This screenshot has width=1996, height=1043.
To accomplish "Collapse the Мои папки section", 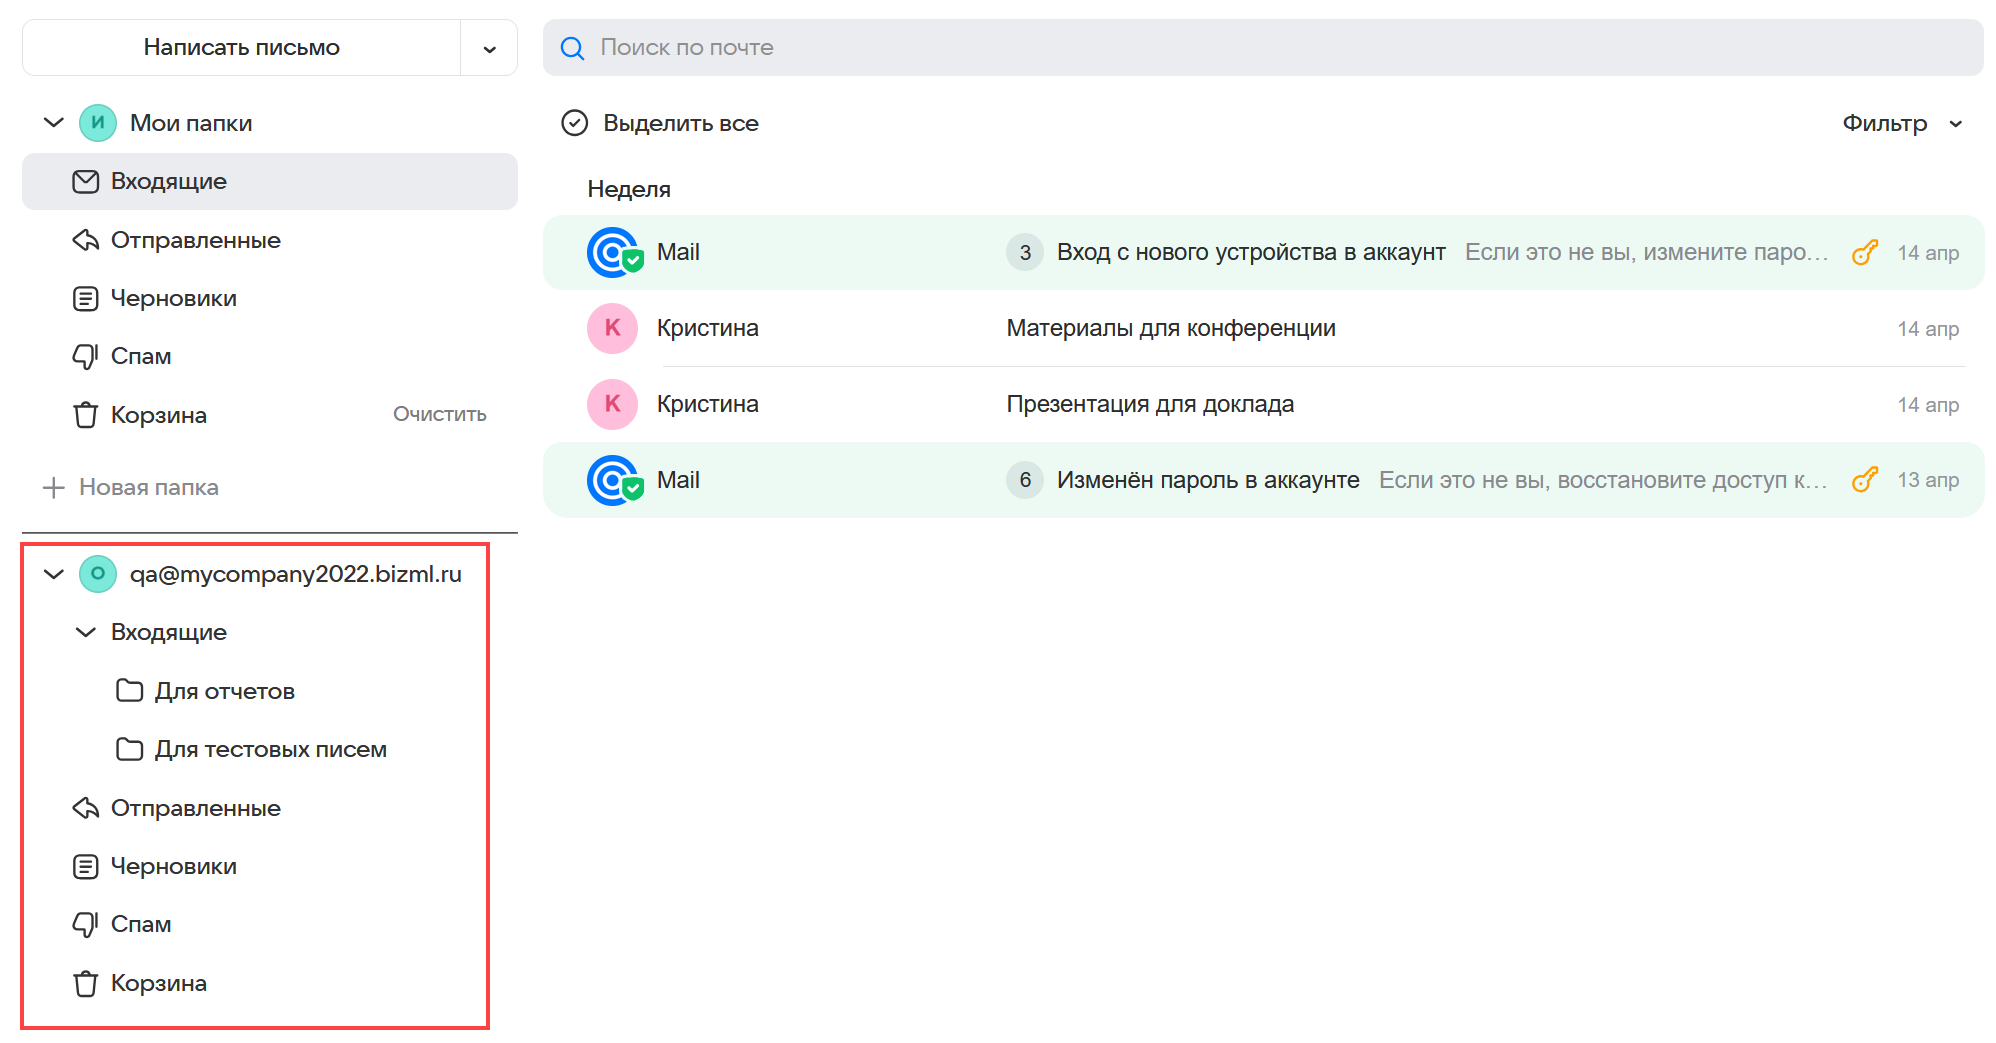I will point(54,123).
